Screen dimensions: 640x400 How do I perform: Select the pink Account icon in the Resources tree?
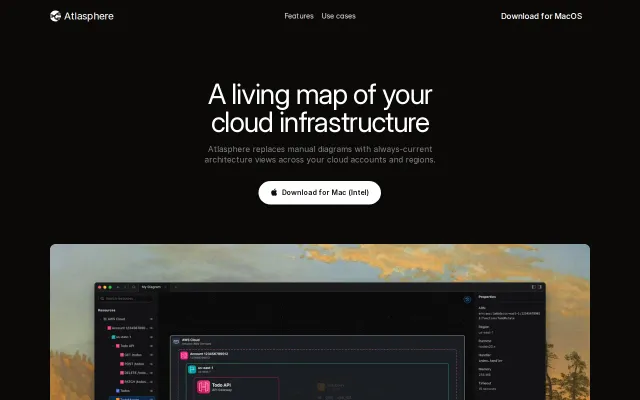pyautogui.click(x=109, y=328)
